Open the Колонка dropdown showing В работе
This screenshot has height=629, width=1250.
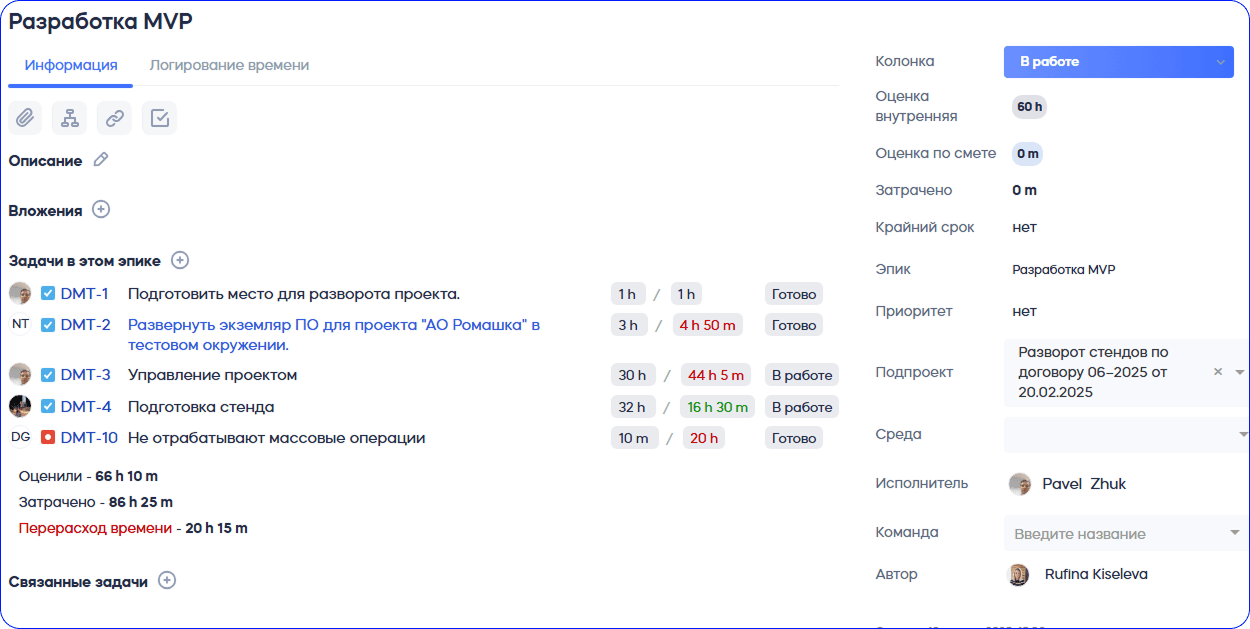[1118, 61]
